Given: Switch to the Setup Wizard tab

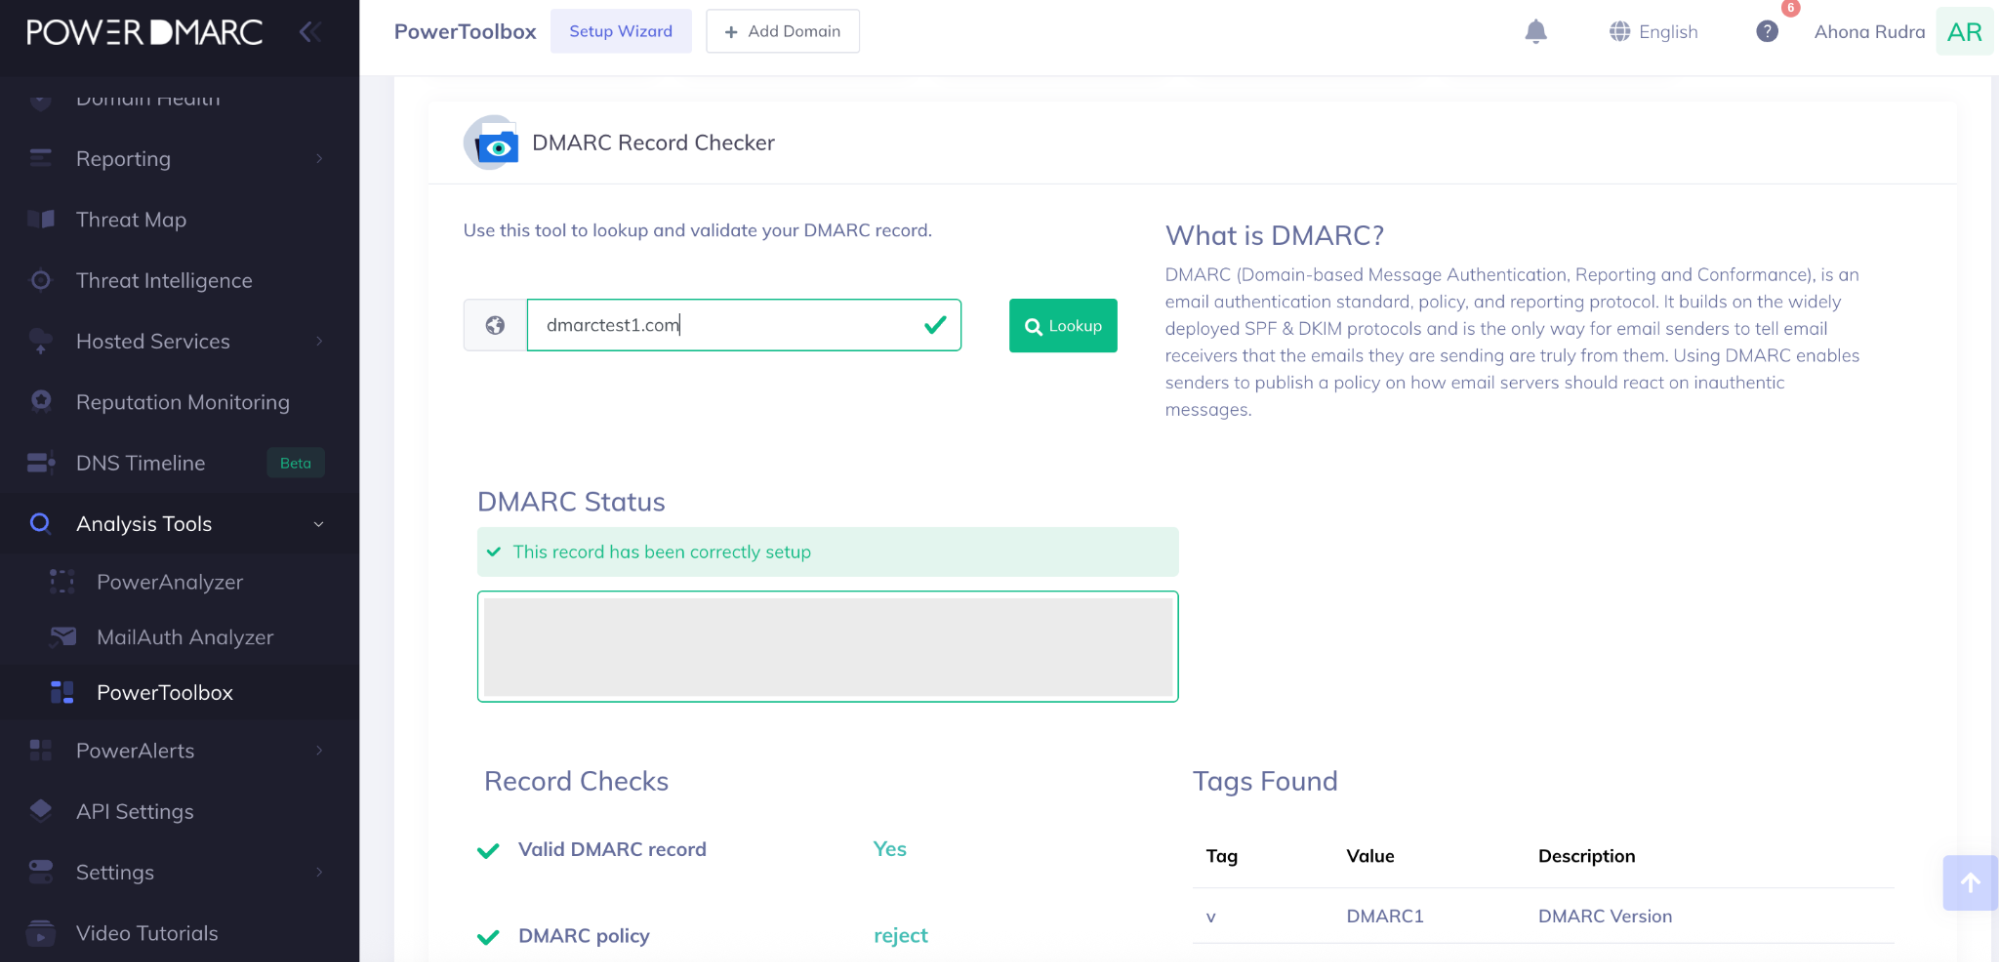Looking at the screenshot, I should coord(620,31).
